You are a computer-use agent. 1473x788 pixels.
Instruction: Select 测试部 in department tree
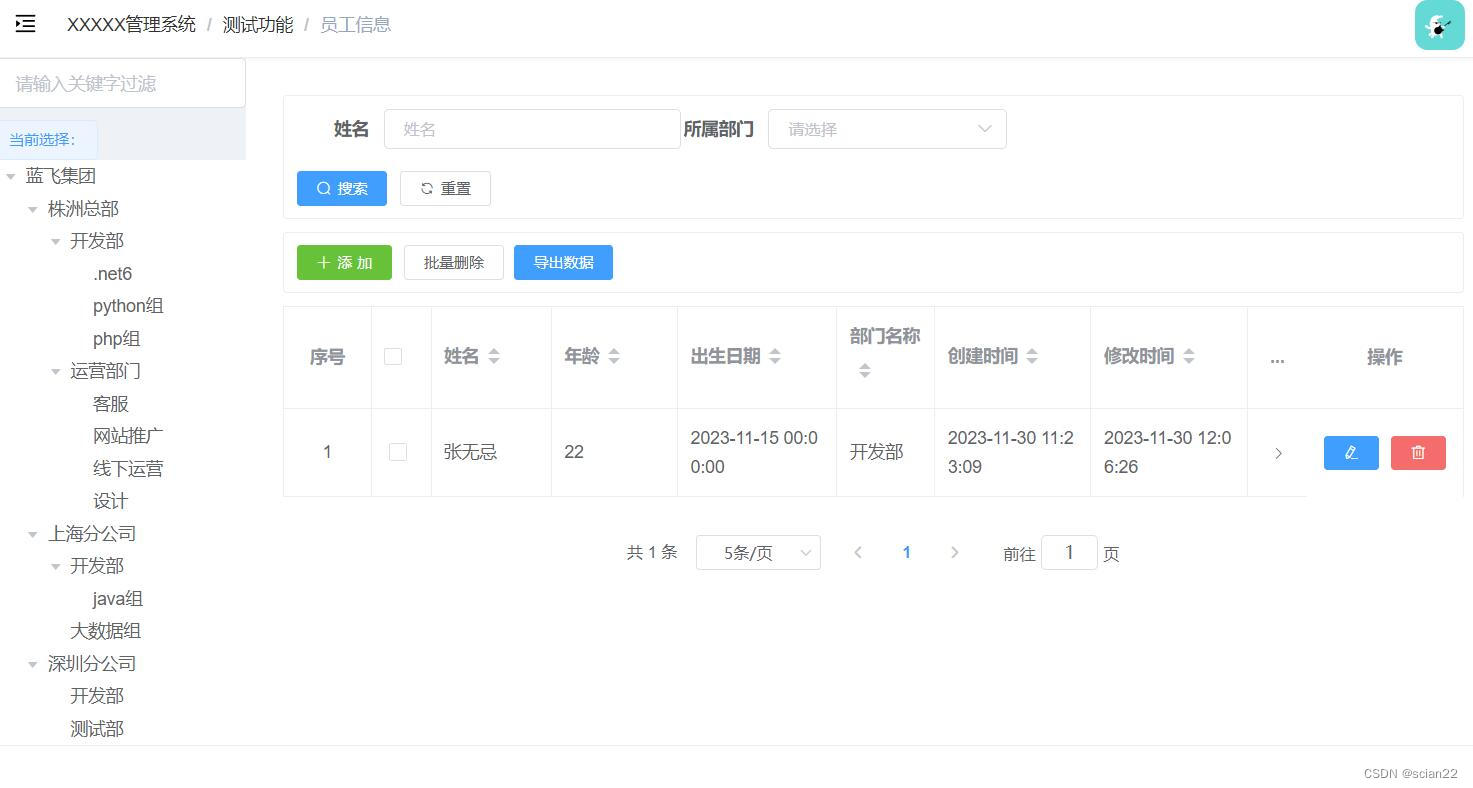[x=97, y=729]
